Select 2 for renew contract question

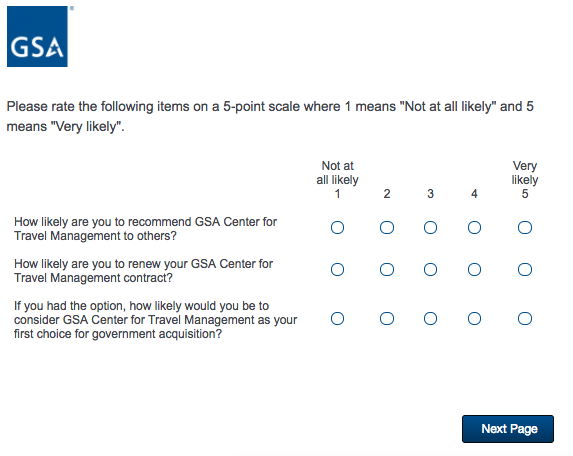(x=387, y=270)
